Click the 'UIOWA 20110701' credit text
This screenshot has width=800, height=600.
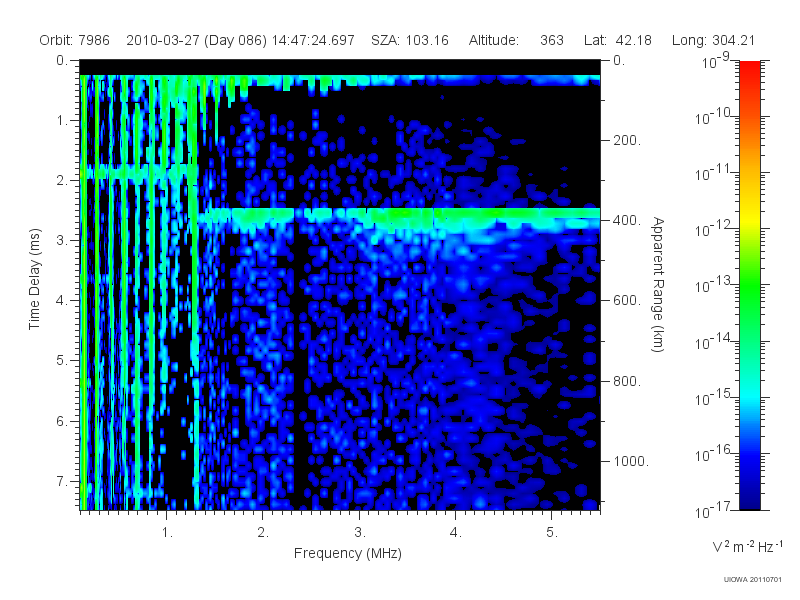point(753,580)
